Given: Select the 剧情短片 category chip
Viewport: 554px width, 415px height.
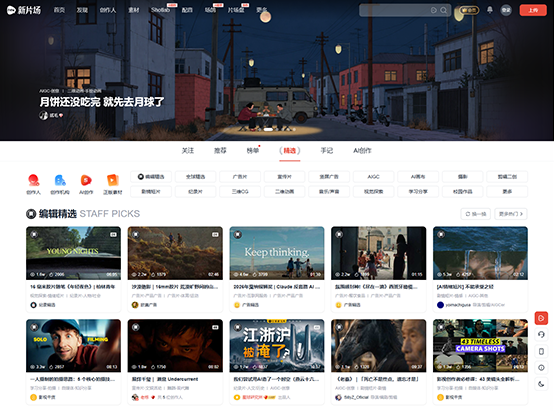Looking at the screenshot, I should (151, 191).
